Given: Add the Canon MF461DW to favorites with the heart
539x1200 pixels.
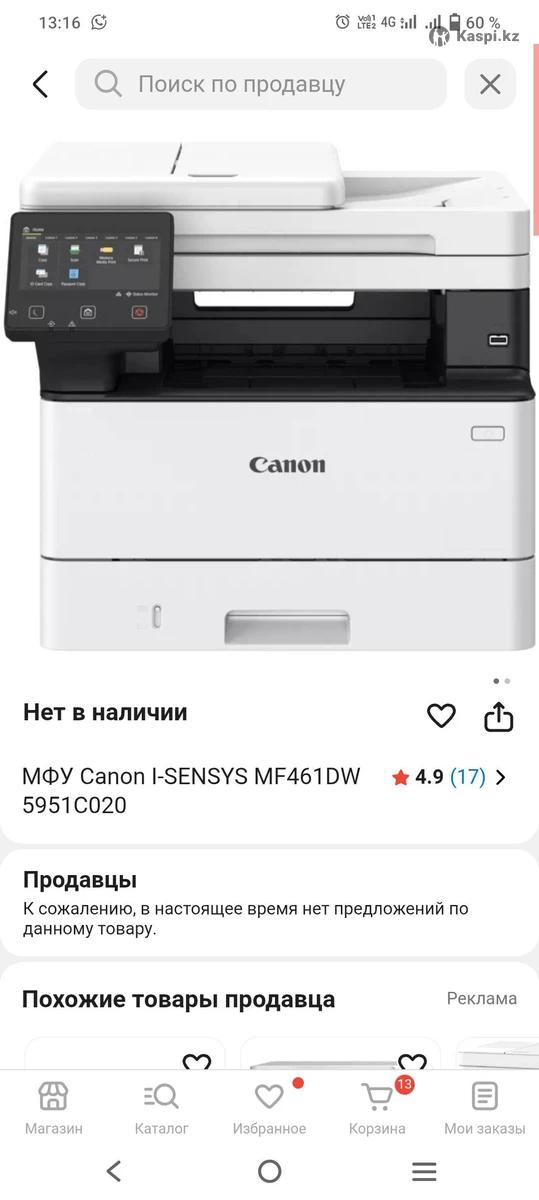Looking at the screenshot, I should (x=441, y=715).
